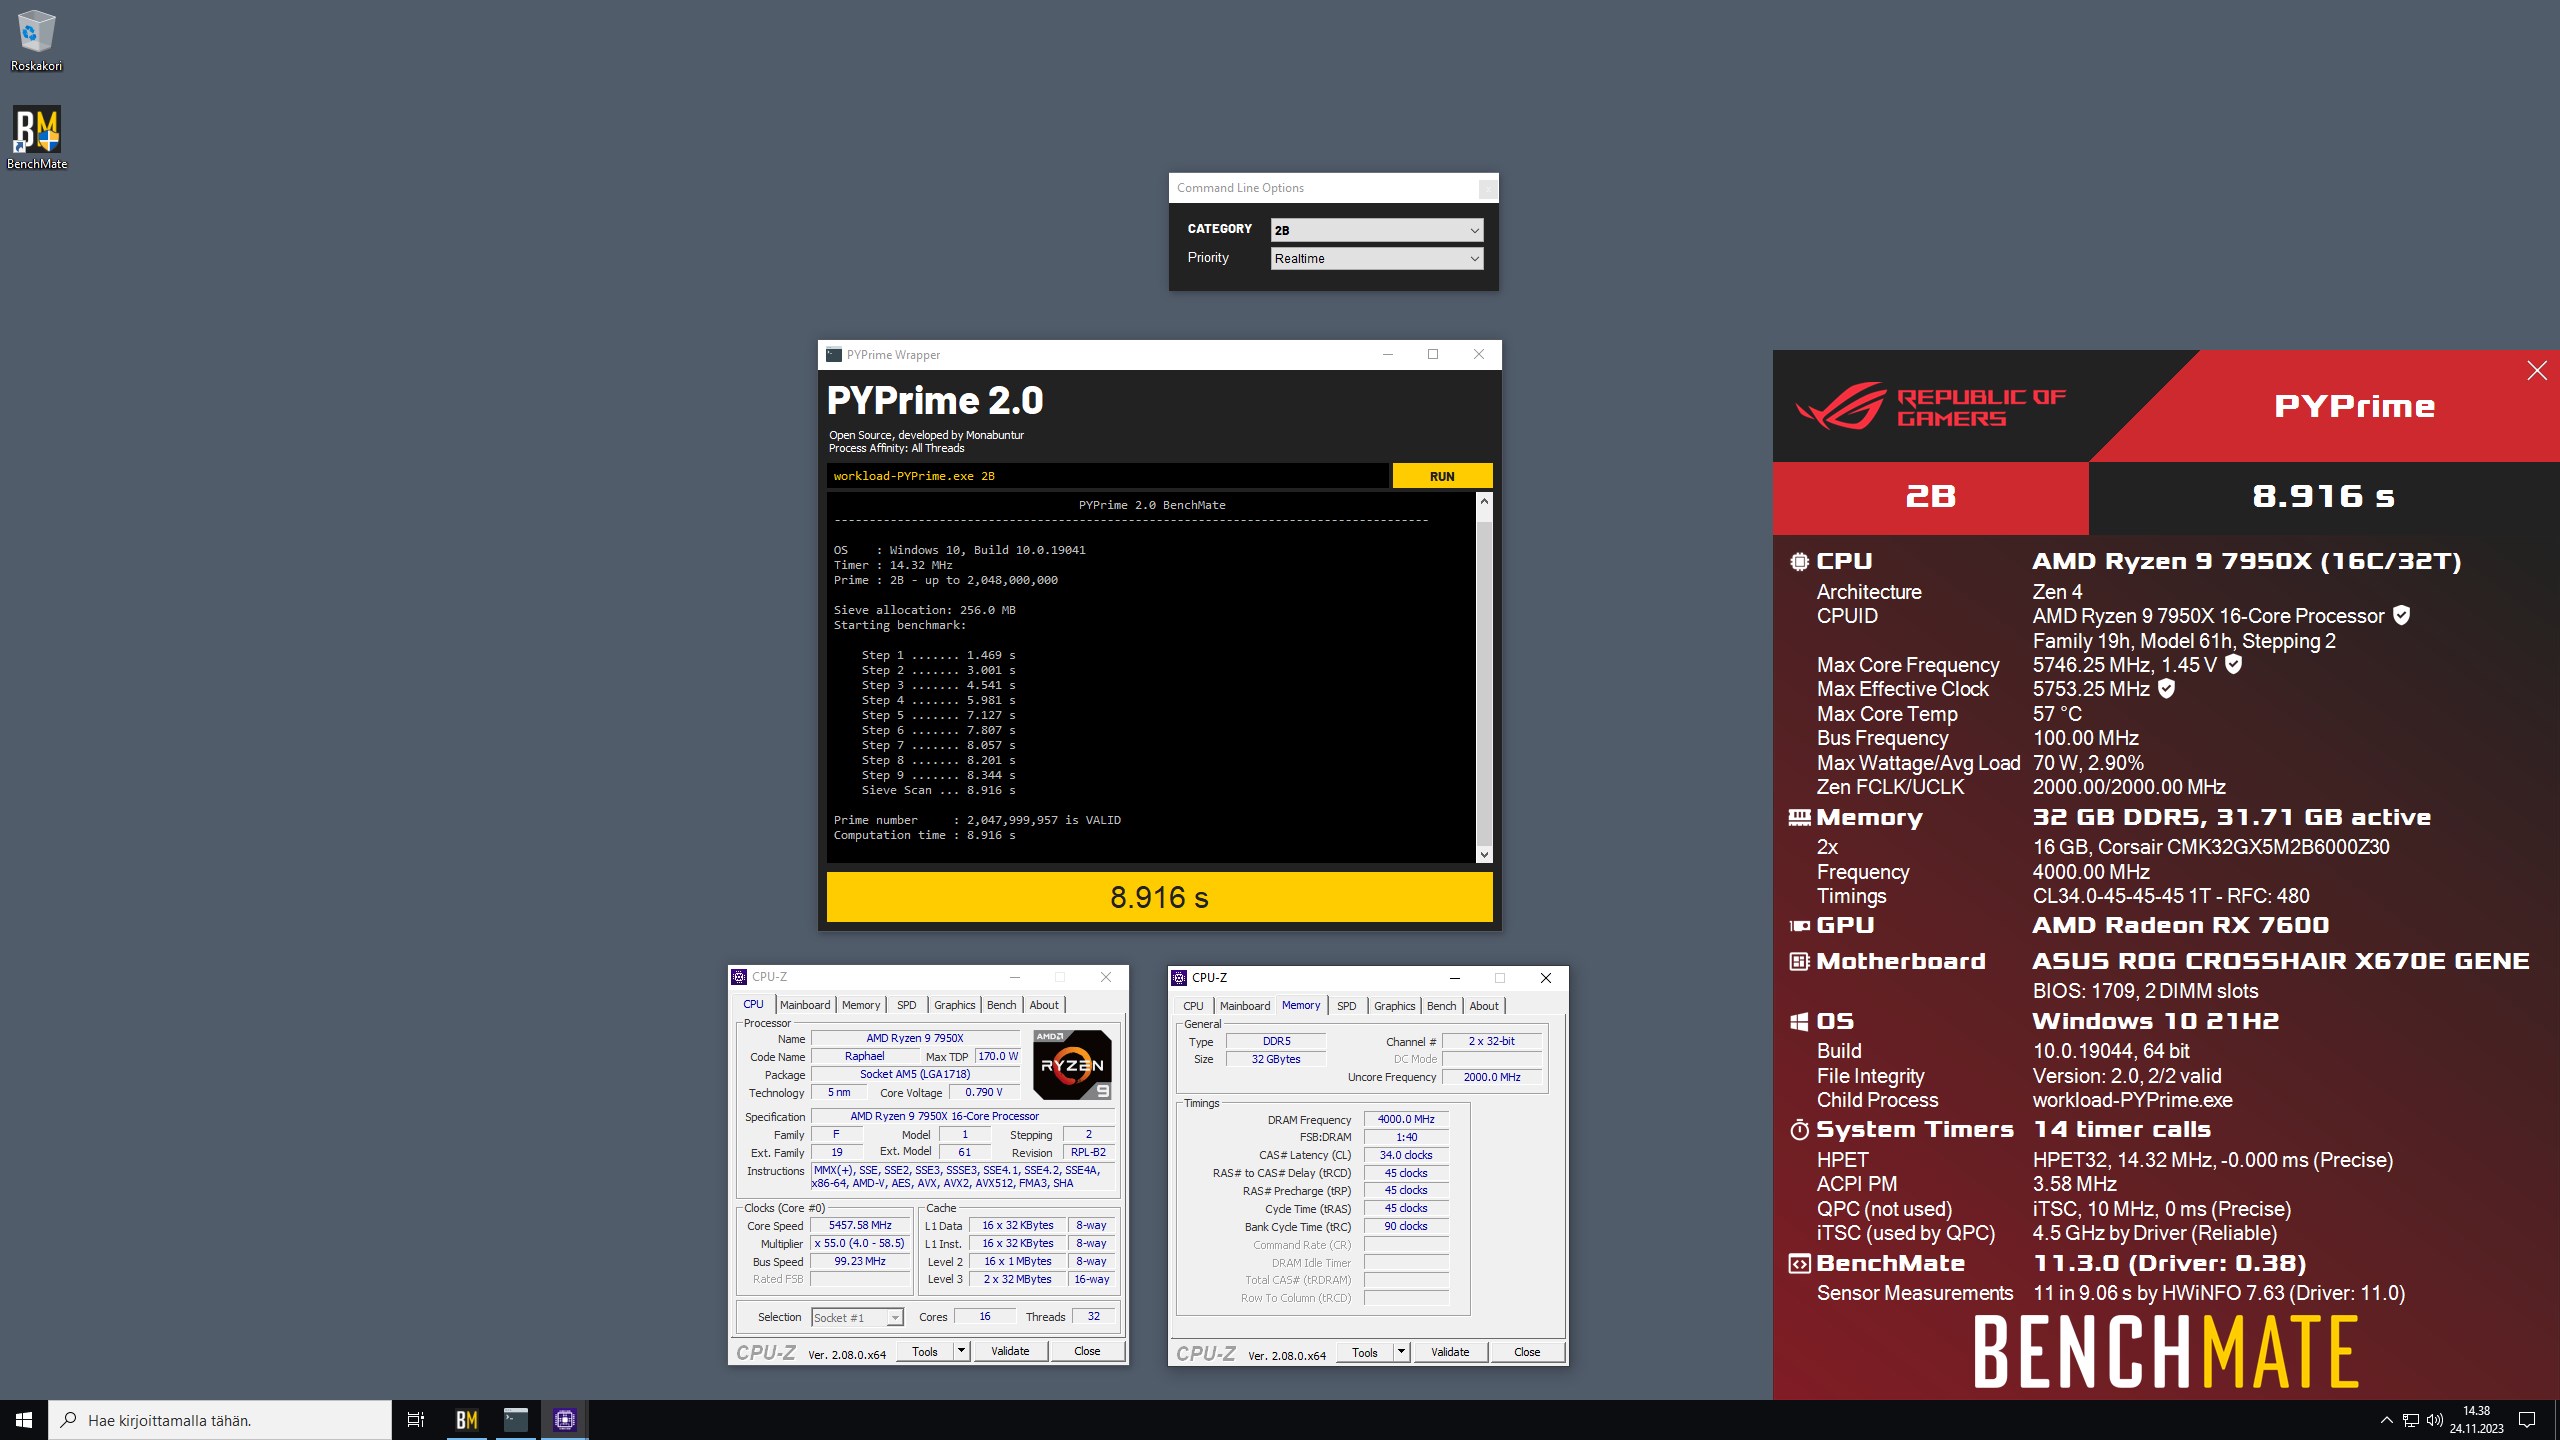Open the Roskakori recycle bin icon

click(x=36, y=40)
